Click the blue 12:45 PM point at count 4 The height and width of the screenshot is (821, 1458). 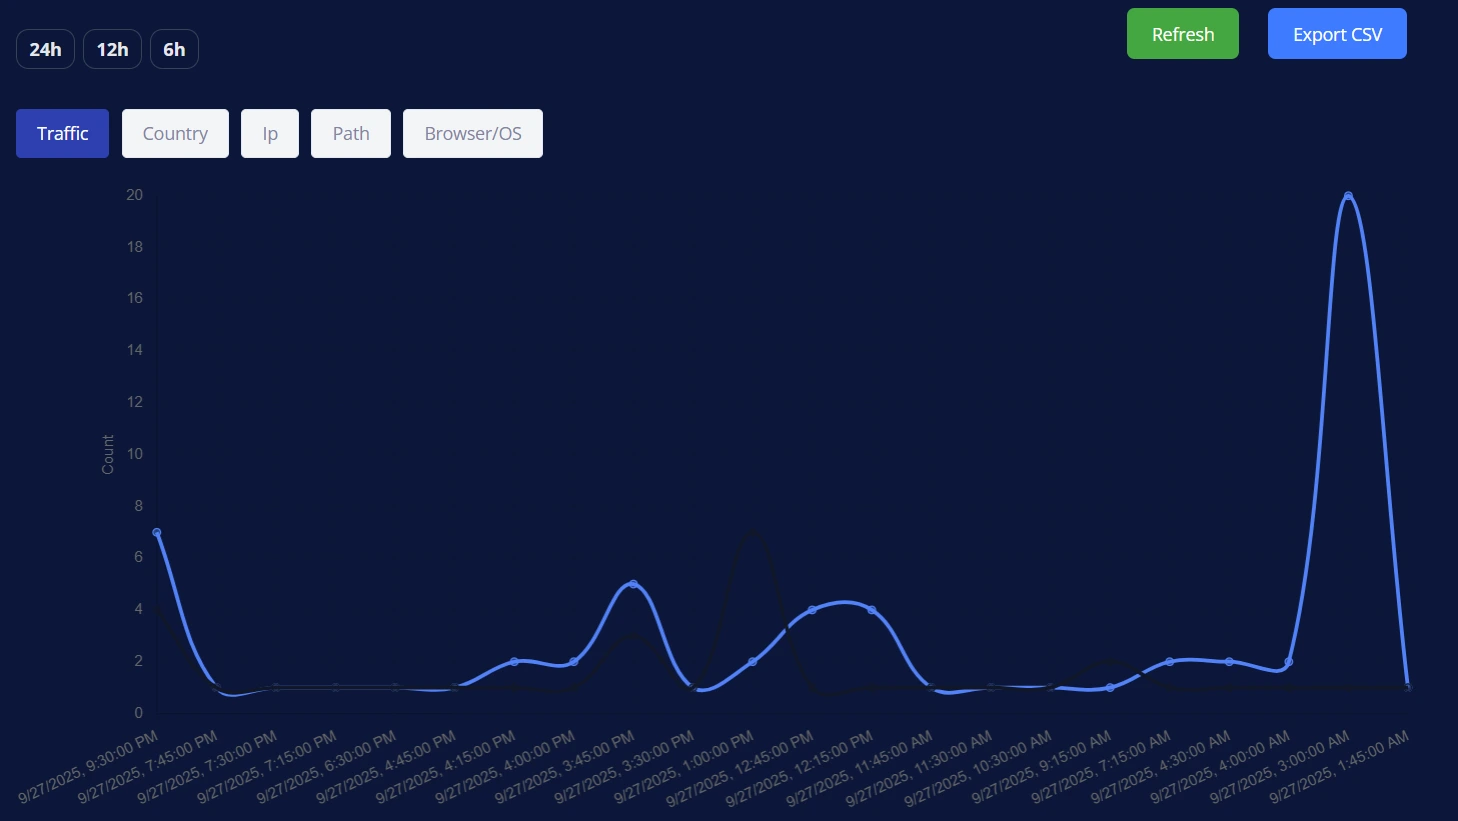click(x=812, y=610)
